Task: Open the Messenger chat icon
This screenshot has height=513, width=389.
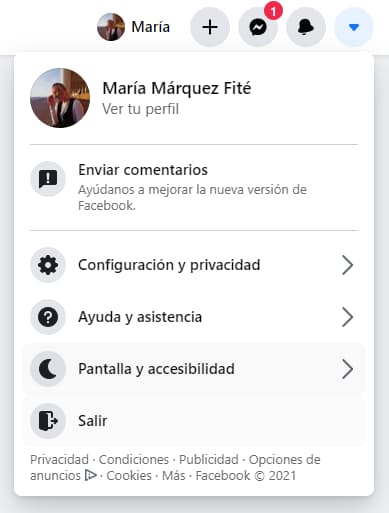Action: click(x=258, y=27)
